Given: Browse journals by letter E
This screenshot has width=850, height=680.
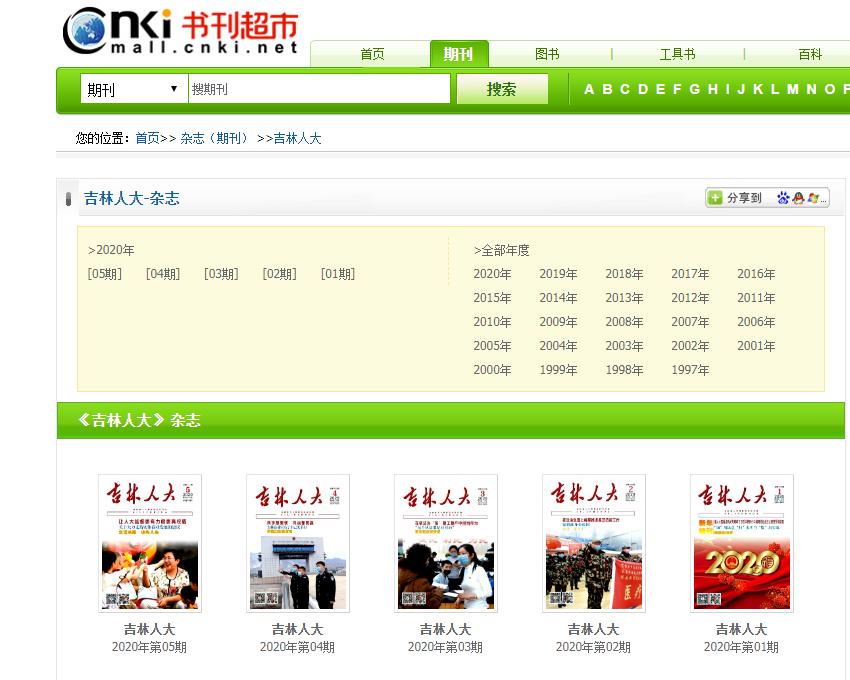Looking at the screenshot, I should pos(660,89).
